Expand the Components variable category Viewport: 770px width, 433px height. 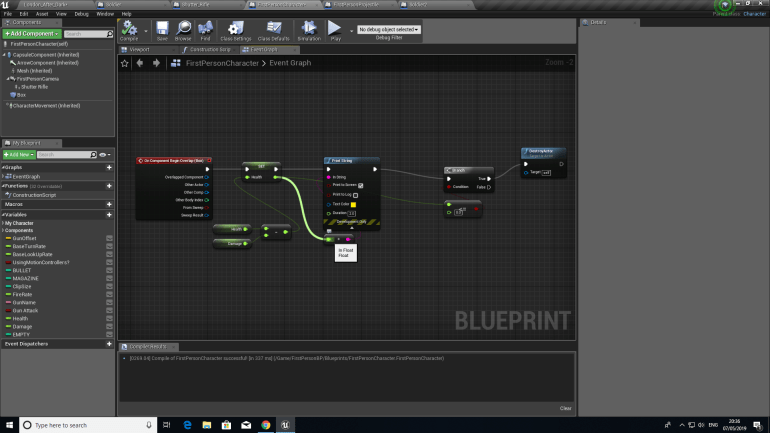point(3,230)
